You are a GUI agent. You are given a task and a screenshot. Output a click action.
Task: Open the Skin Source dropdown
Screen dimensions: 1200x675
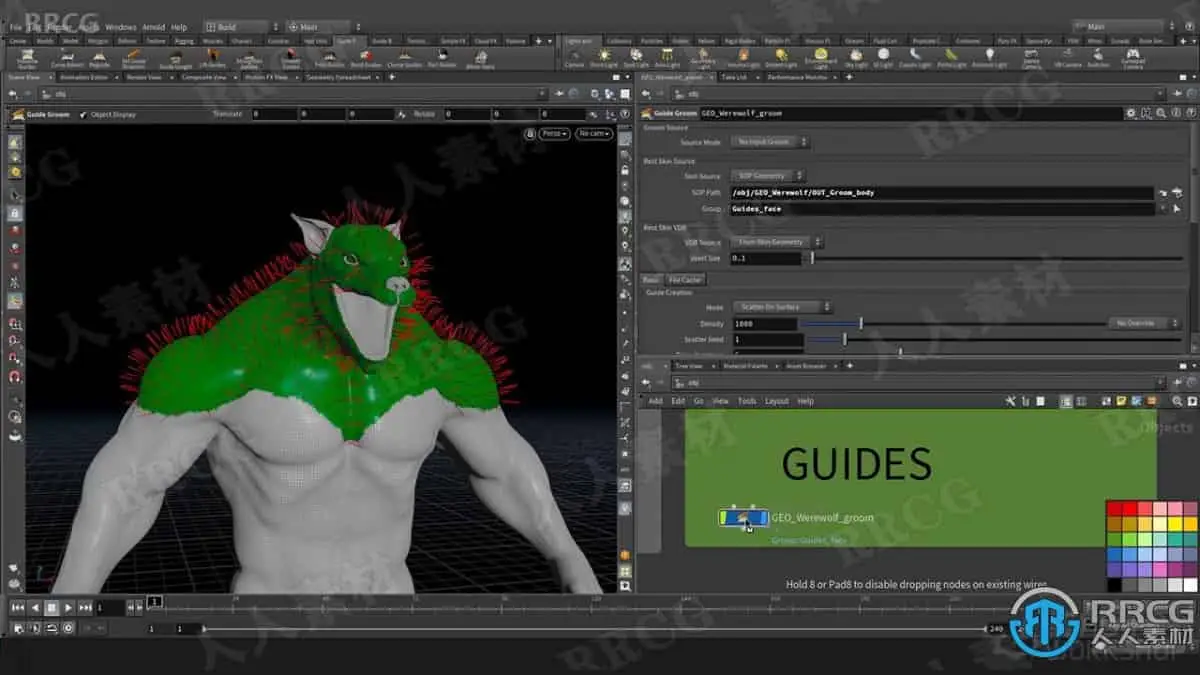point(768,176)
